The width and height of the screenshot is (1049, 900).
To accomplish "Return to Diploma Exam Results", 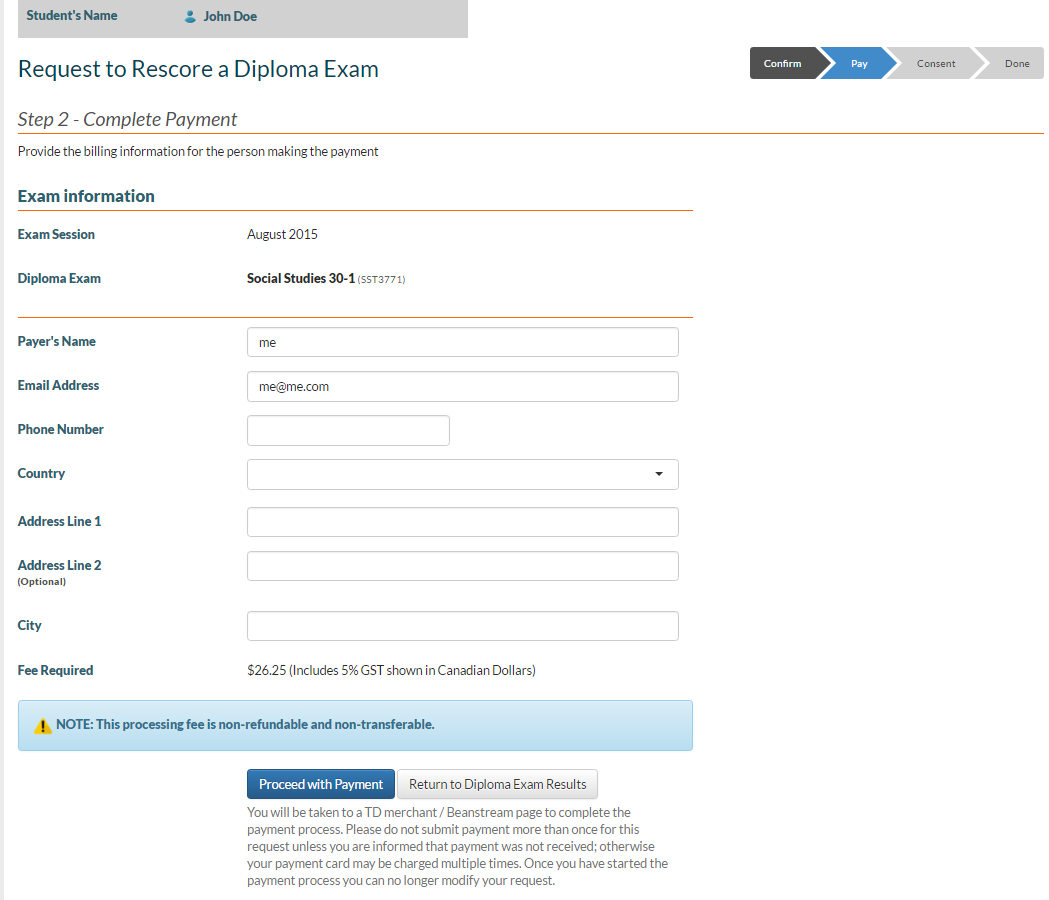I will (497, 784).
